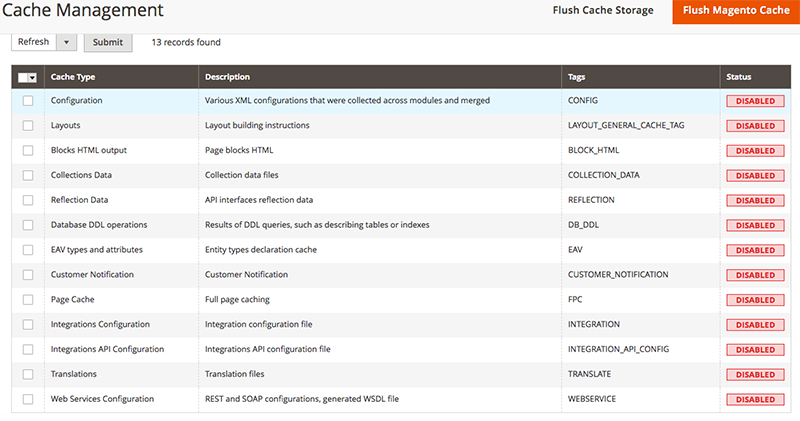Click the Tags column header
The height and width of the screenshot is (421, 800).
point(577,77)
